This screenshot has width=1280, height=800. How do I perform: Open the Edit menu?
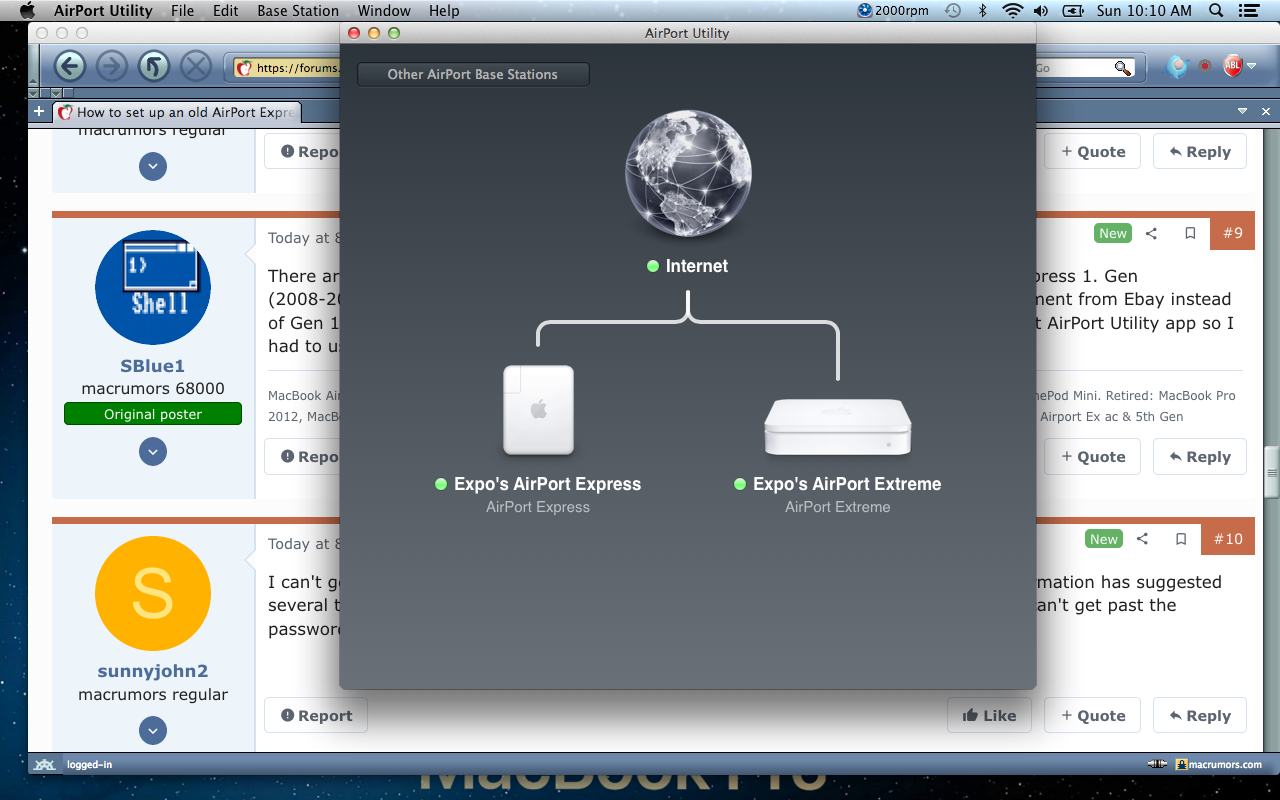[x=226, y=11]
